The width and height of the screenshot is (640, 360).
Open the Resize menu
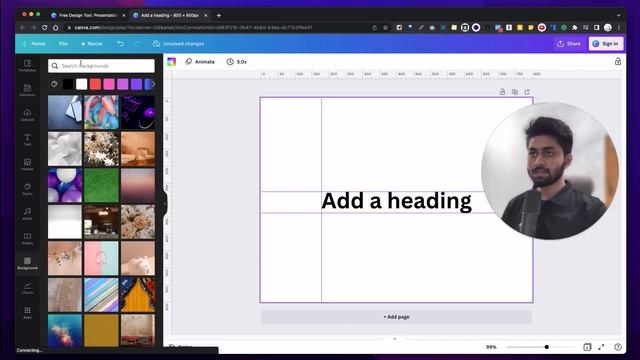(x=92, y=43)
